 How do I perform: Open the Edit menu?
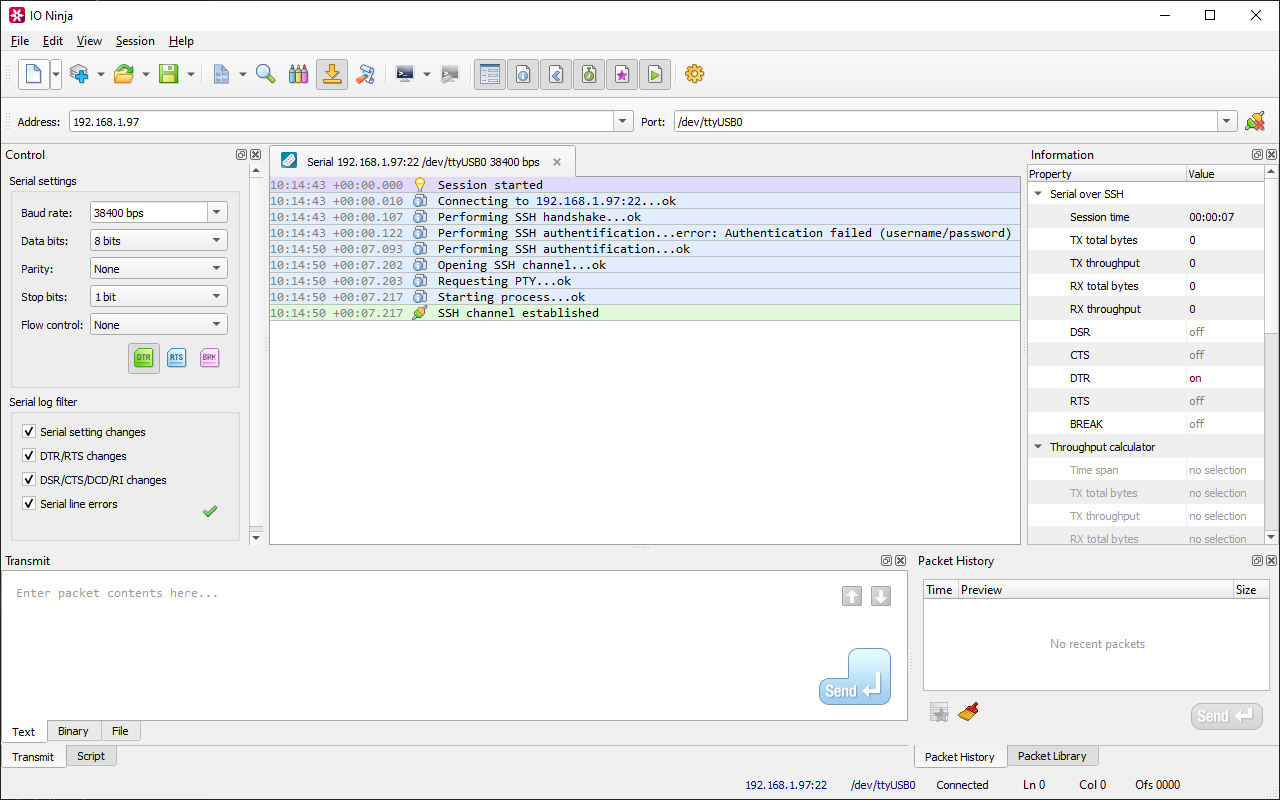53,41
